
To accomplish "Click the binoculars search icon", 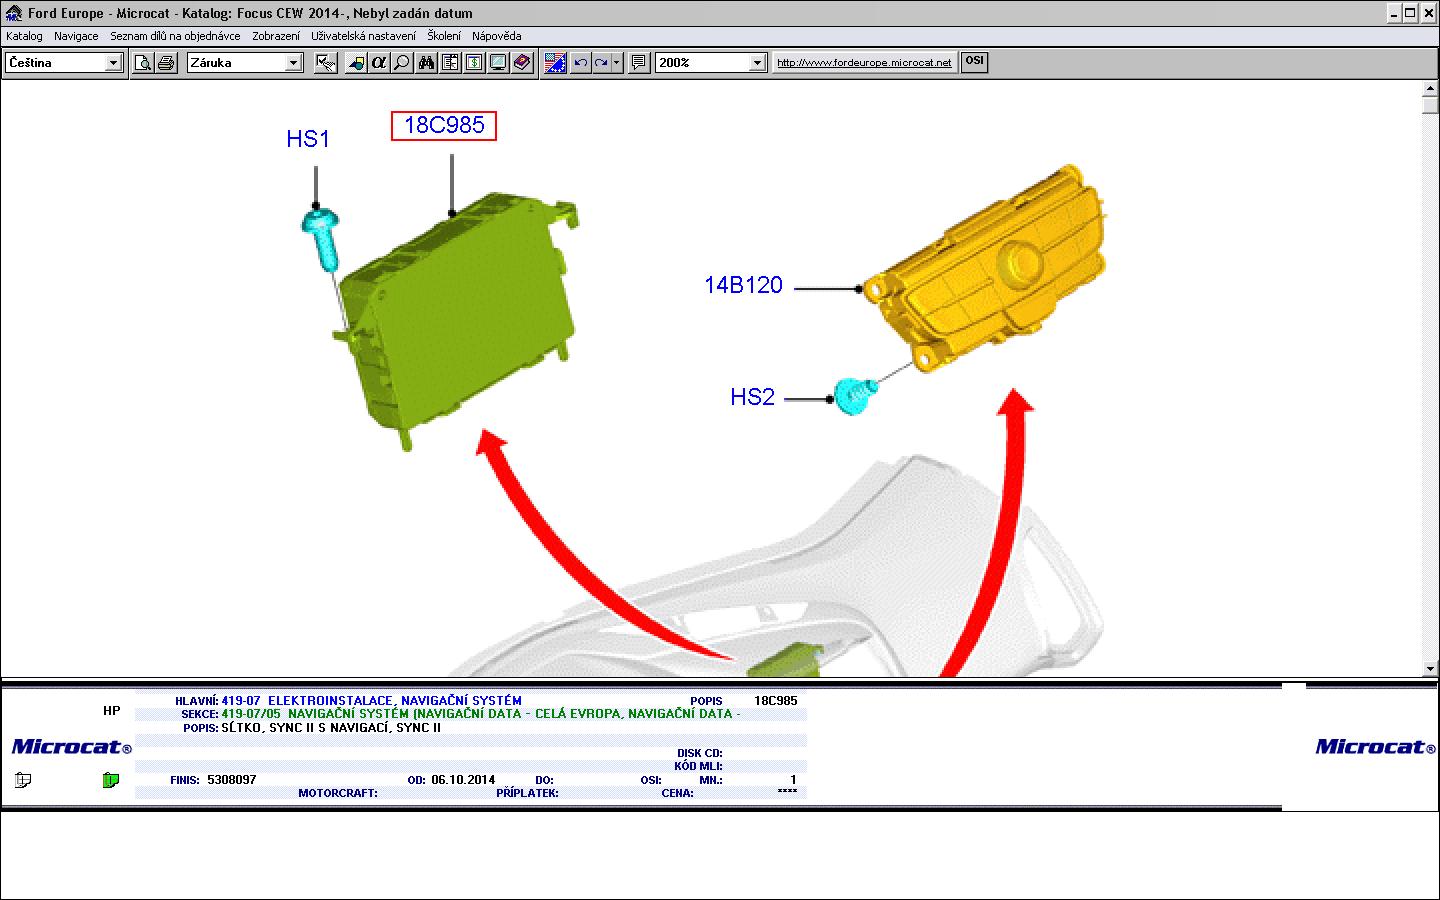I will click(426, 63).
